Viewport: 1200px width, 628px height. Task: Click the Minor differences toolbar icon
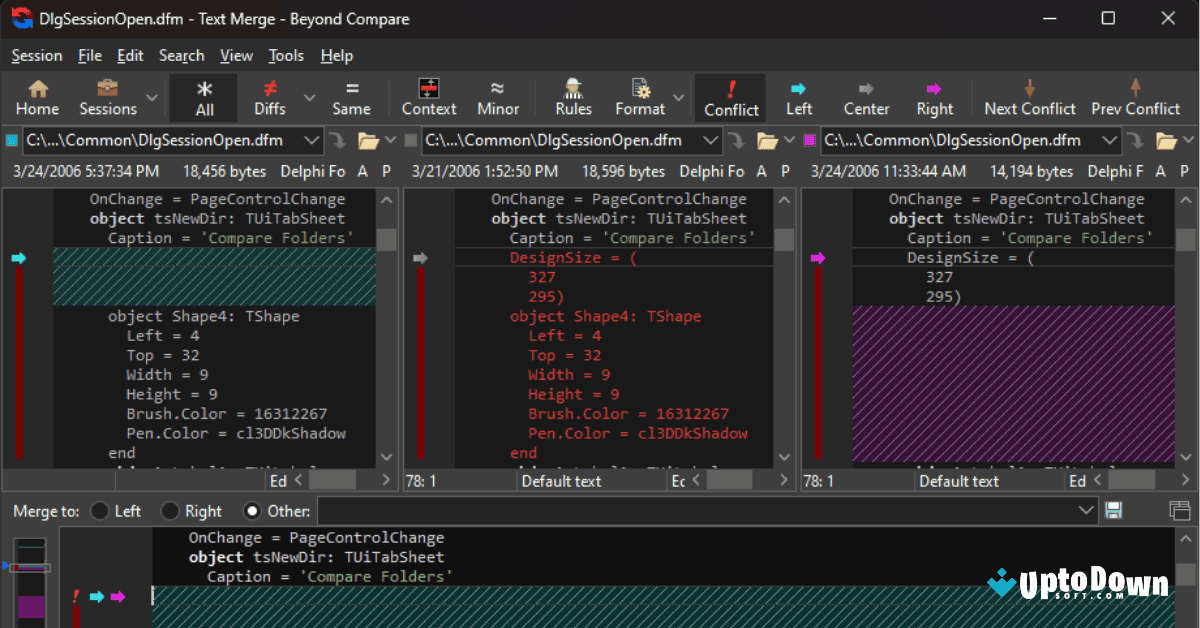[x=498, y=97]
